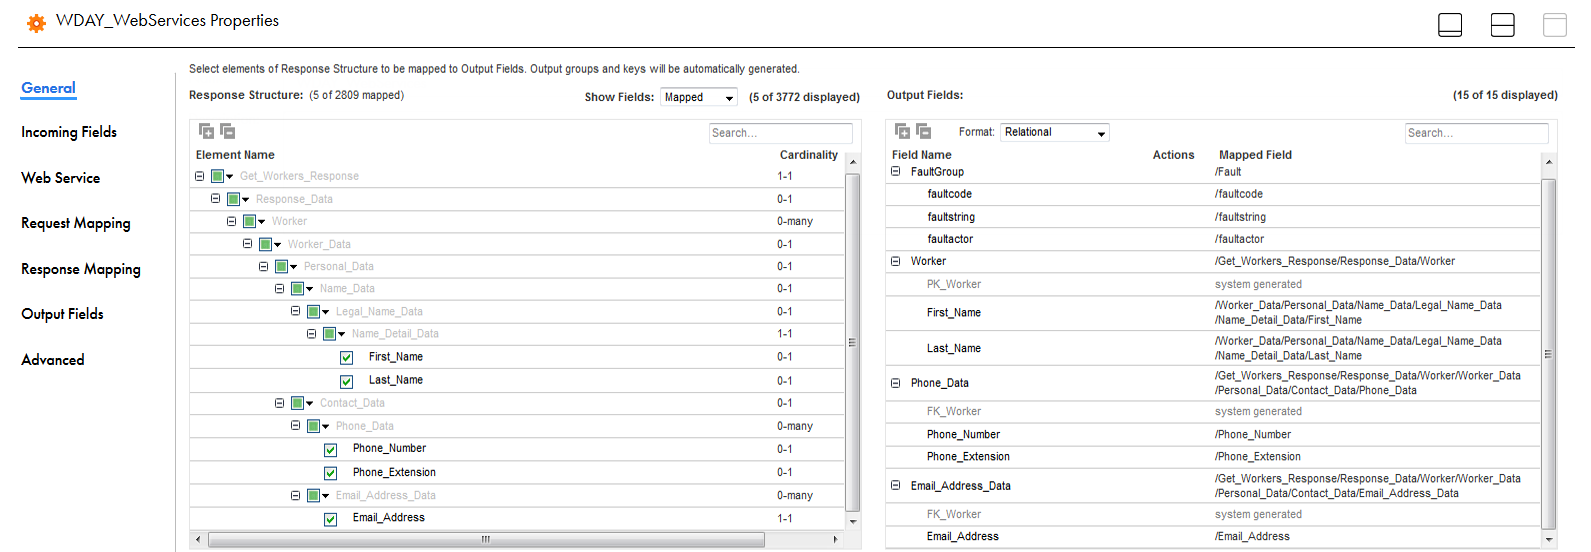Open the Format Relational dropdown
The height and width of the screenshot is (552, 1591).
click(1055, 132)
